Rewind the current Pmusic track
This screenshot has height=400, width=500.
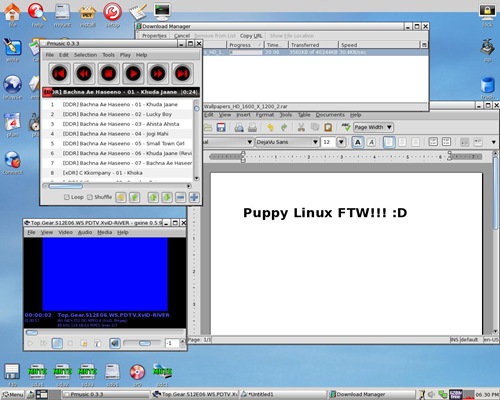tap(84, 73)
